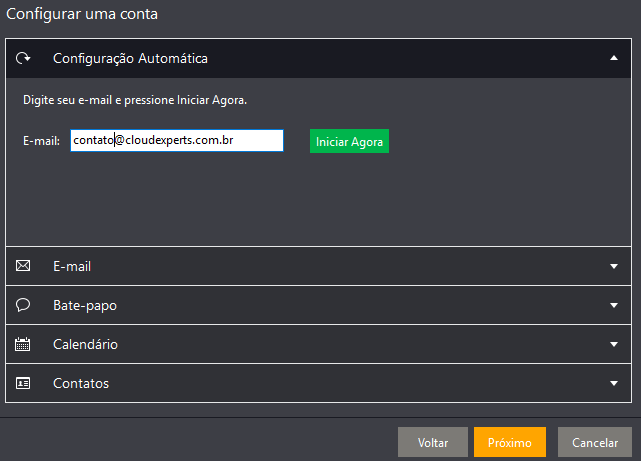Start setup with Iniciar Agora button
641x461 pixels.
coord(349,141)
